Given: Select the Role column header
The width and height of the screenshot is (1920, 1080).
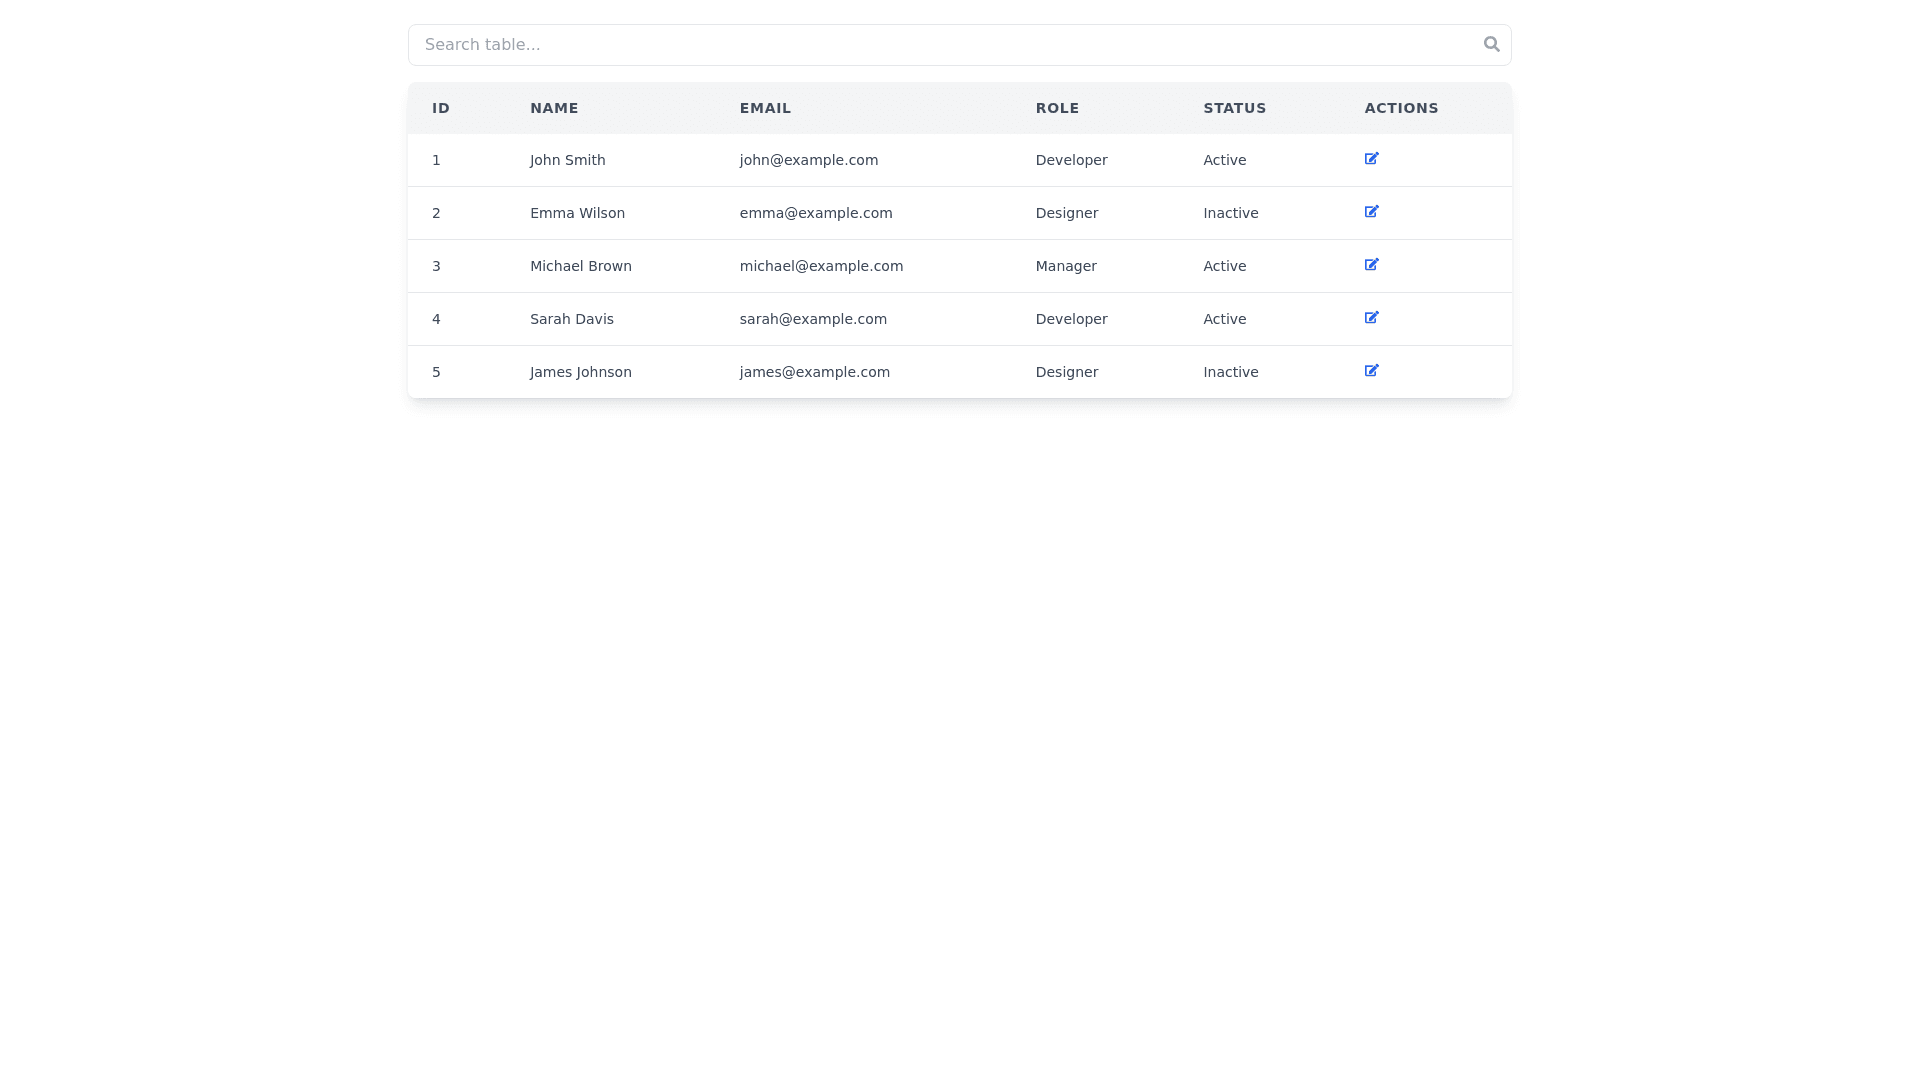Looking at the screenshot, I should click(x=1057, y=108).
